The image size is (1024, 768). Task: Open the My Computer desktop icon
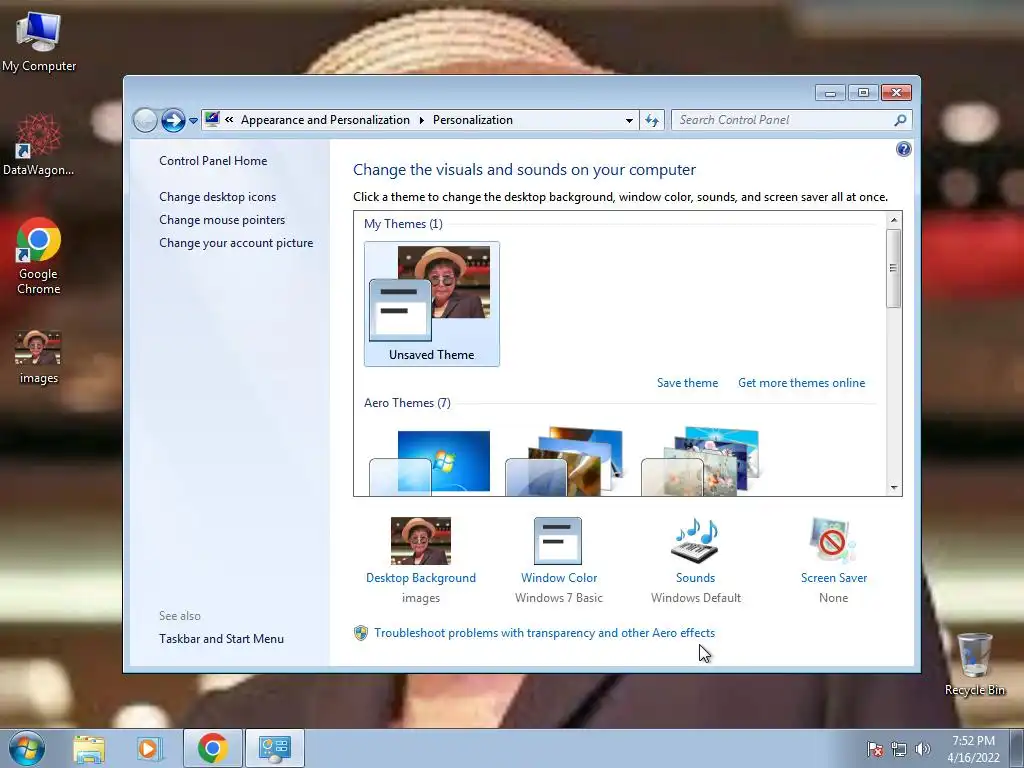(39, 42)
